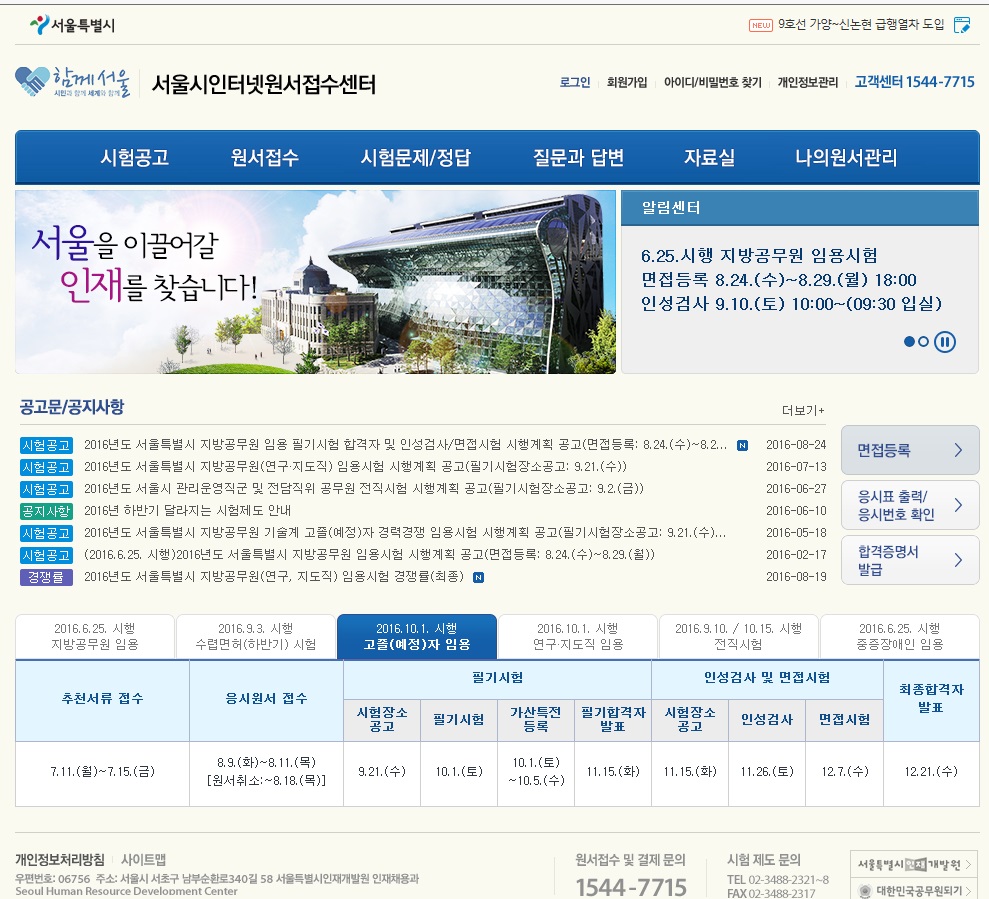Select the 연구·지도직 임용 tab
This screenshot has height=899, width=989.
(578, 637)
